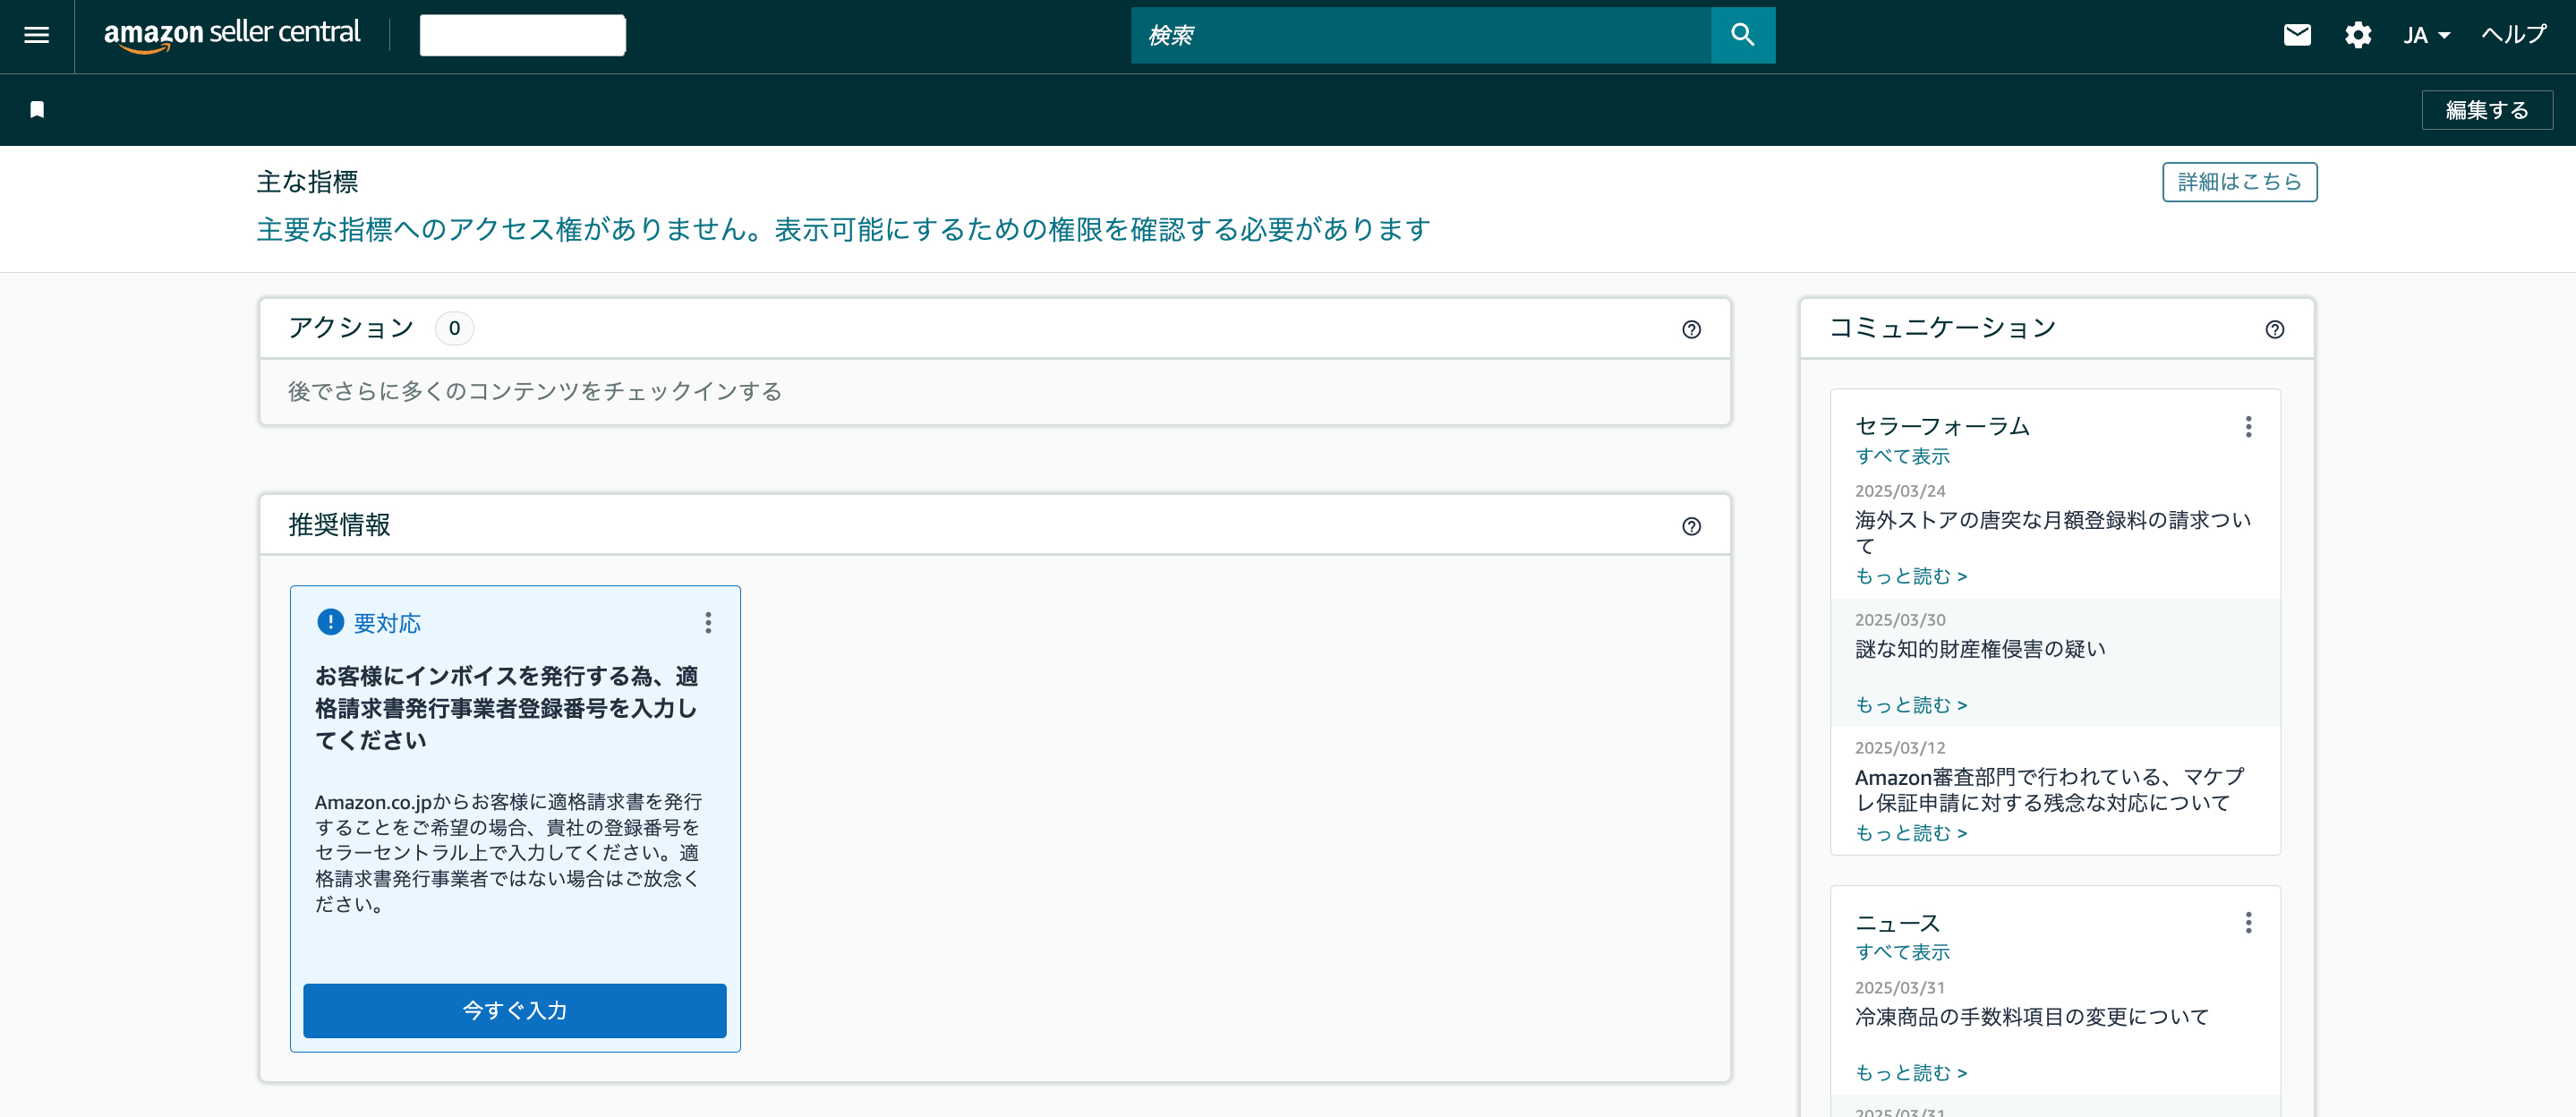2576x1117 pixels.
Task: Click the main metrics access notice link
Action: [x=843, y=229]
